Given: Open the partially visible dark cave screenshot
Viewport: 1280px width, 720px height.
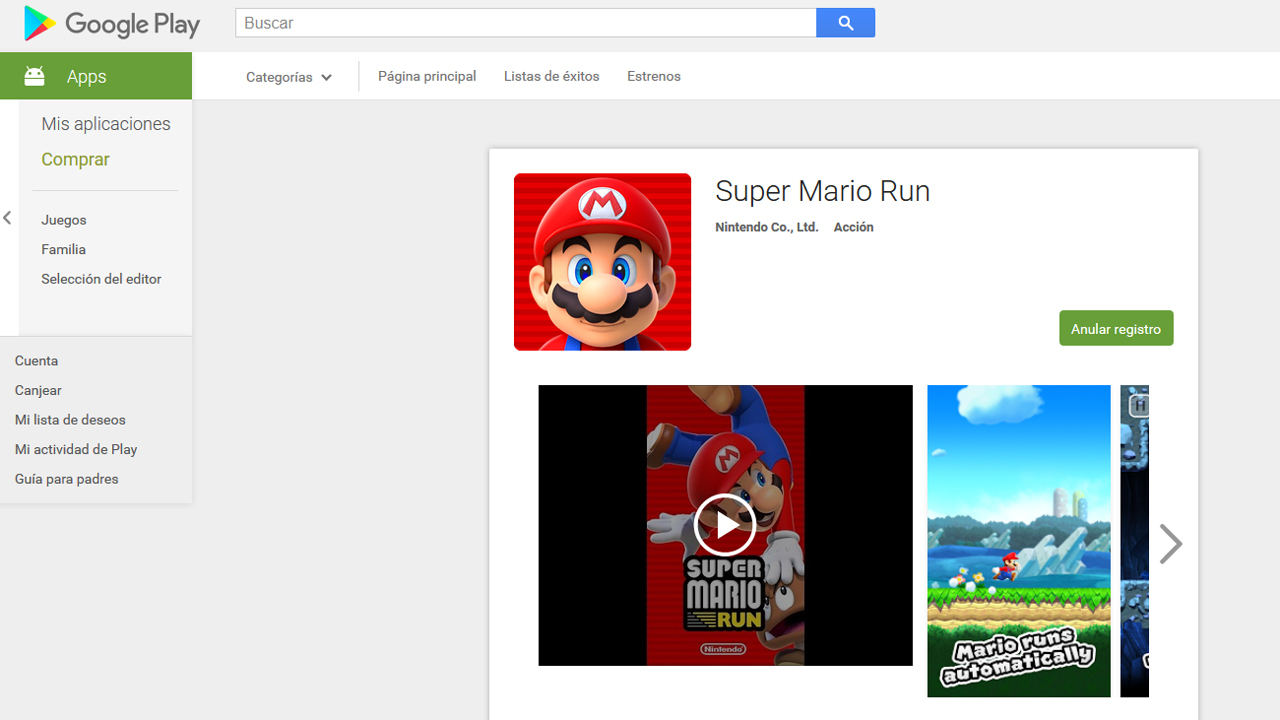Looking at the screenshot, I should click(1134, 541).
